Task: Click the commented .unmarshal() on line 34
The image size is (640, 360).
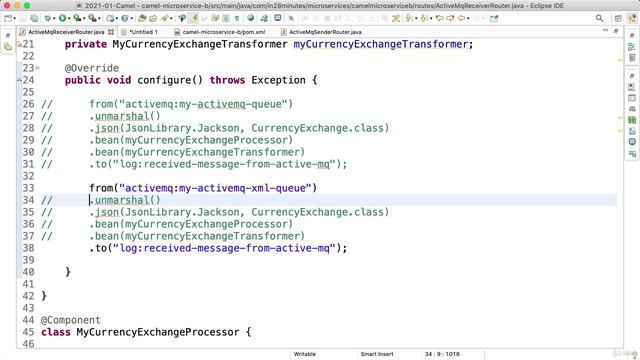Action: pyautogui.click(x=125, y=200)
